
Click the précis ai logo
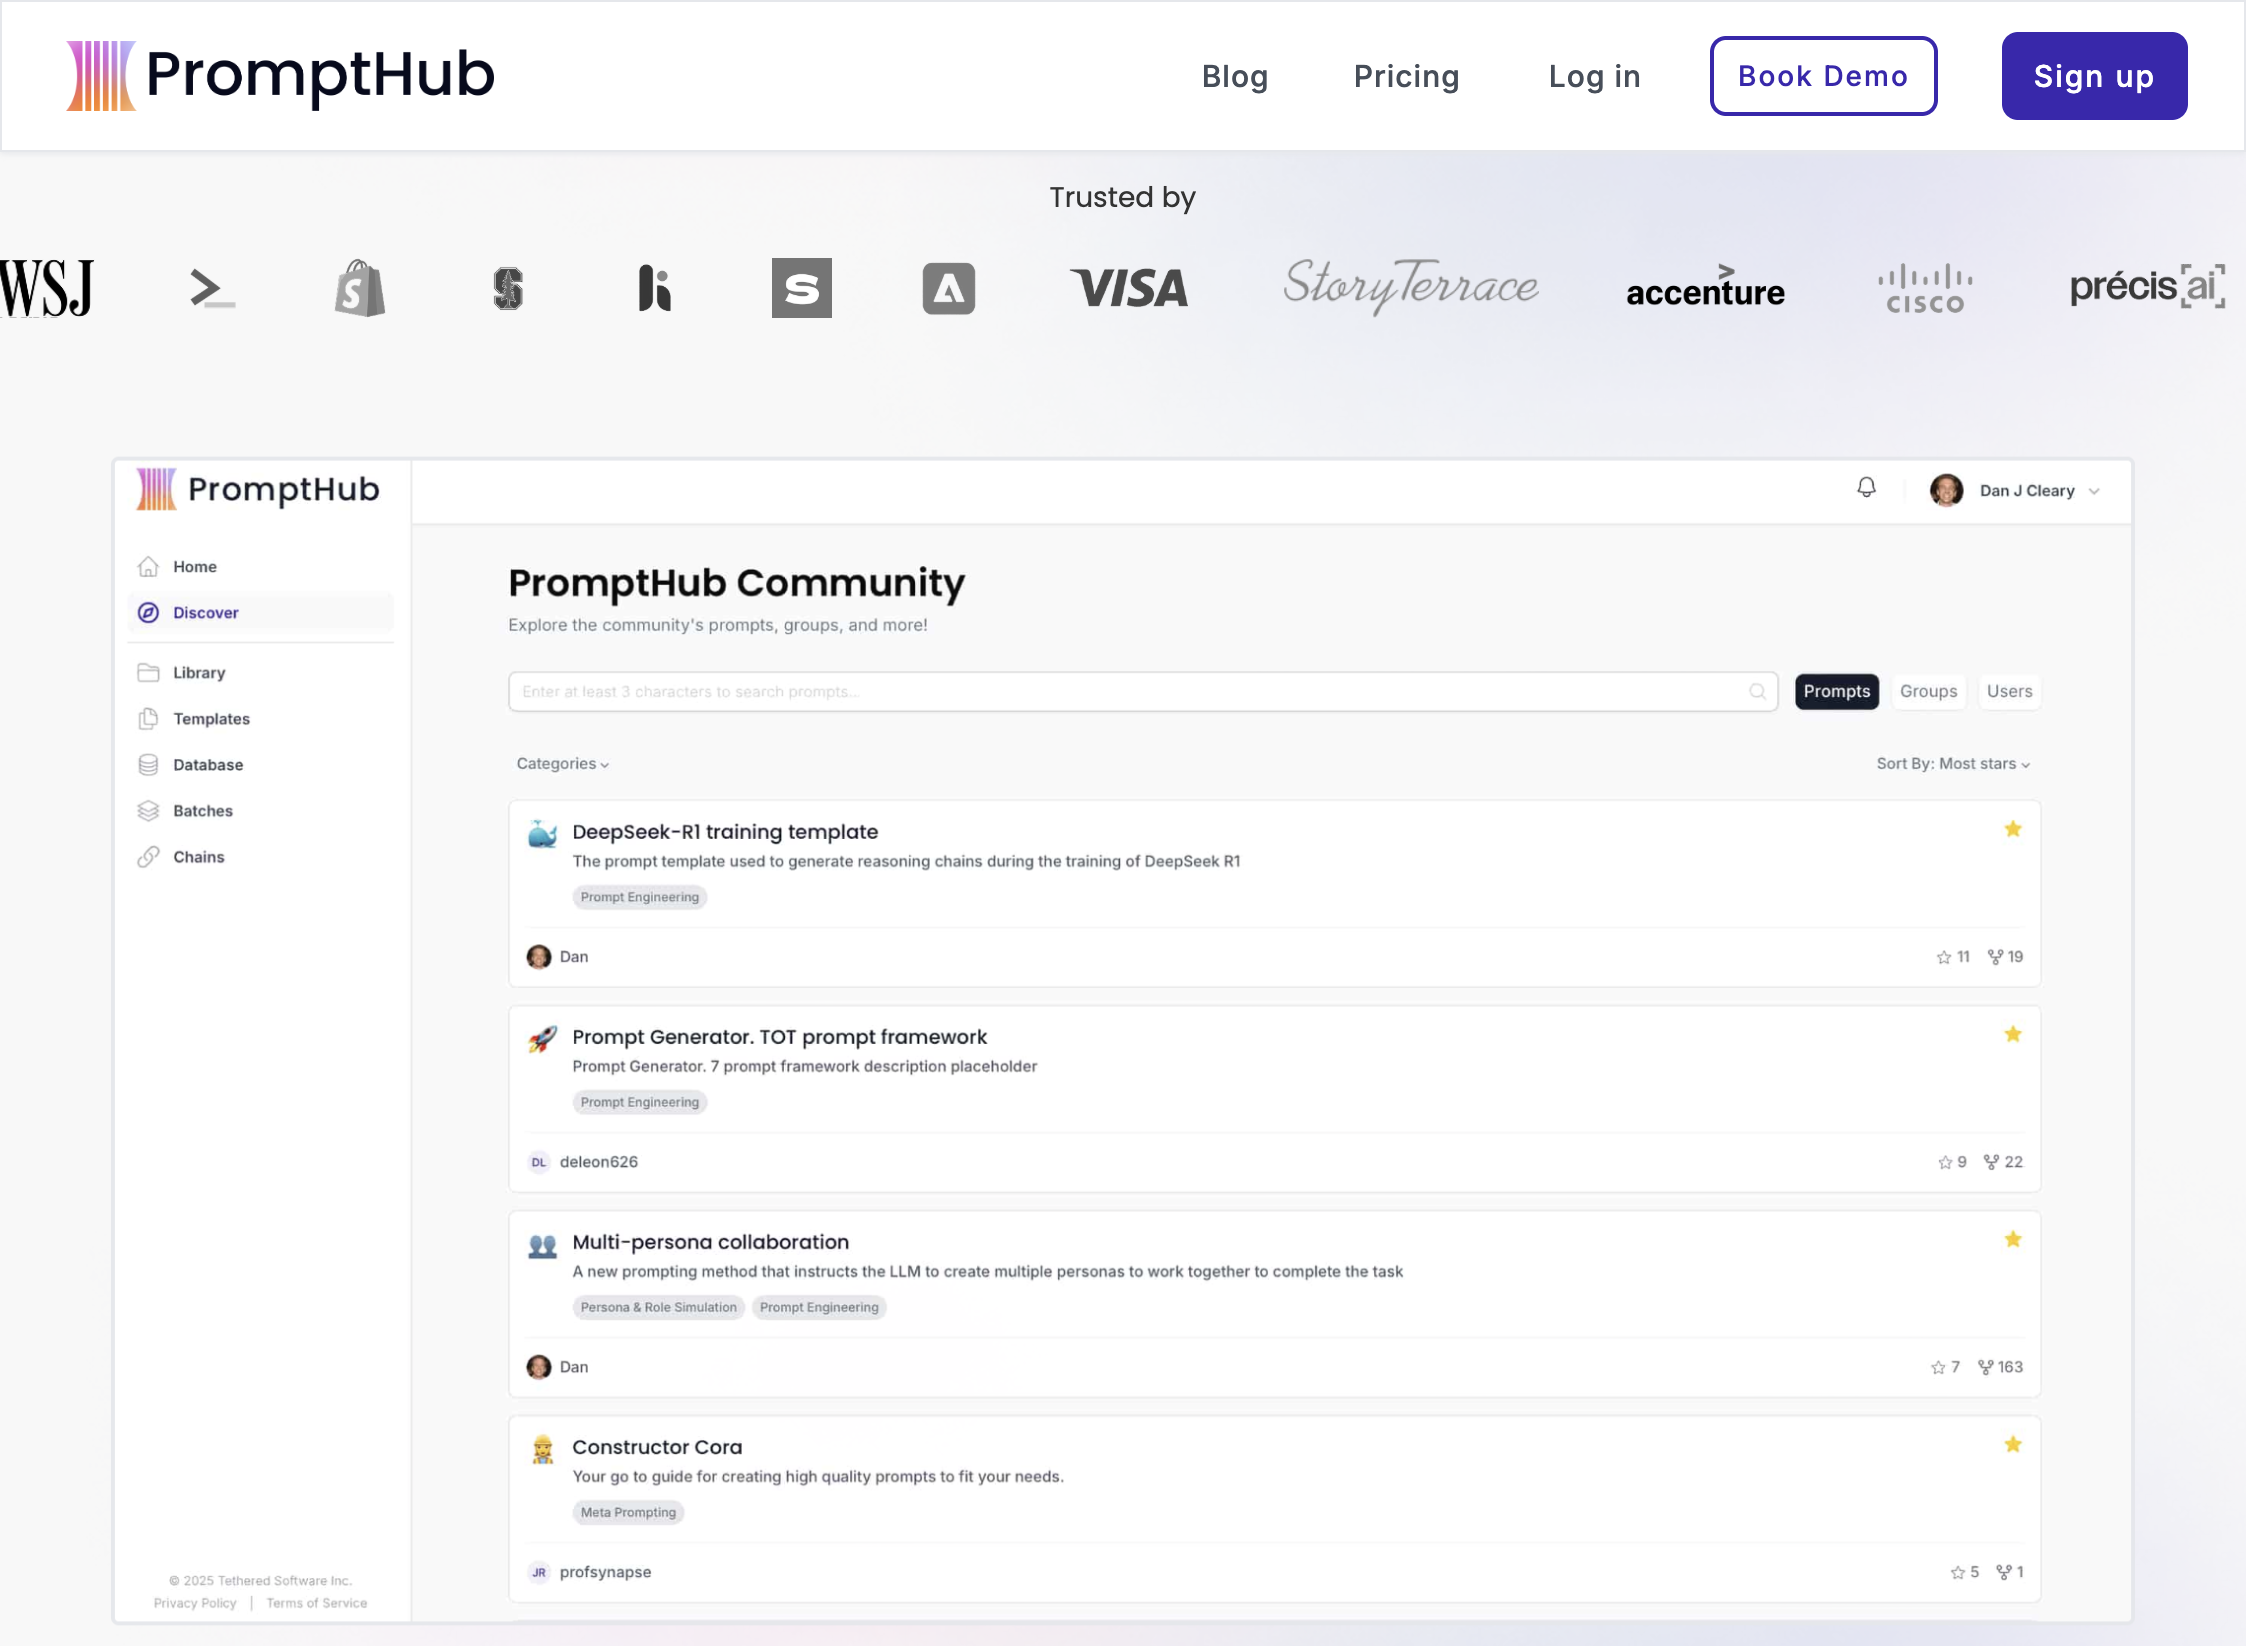(2147, 287)
